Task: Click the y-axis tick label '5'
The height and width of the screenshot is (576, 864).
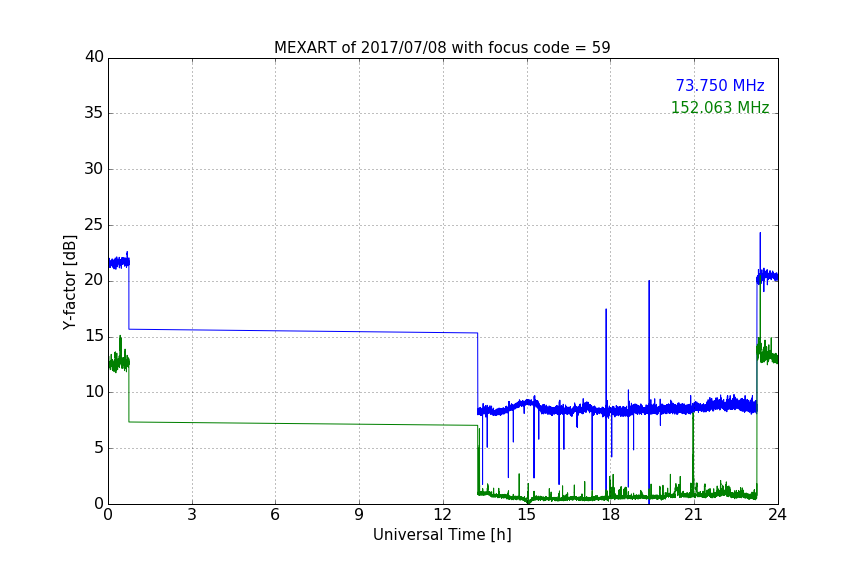Action: click(x=99, y=448)
